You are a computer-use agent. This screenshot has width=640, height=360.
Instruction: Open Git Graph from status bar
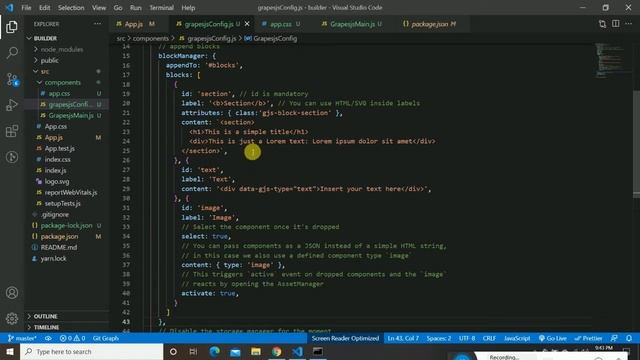(106, 338)
